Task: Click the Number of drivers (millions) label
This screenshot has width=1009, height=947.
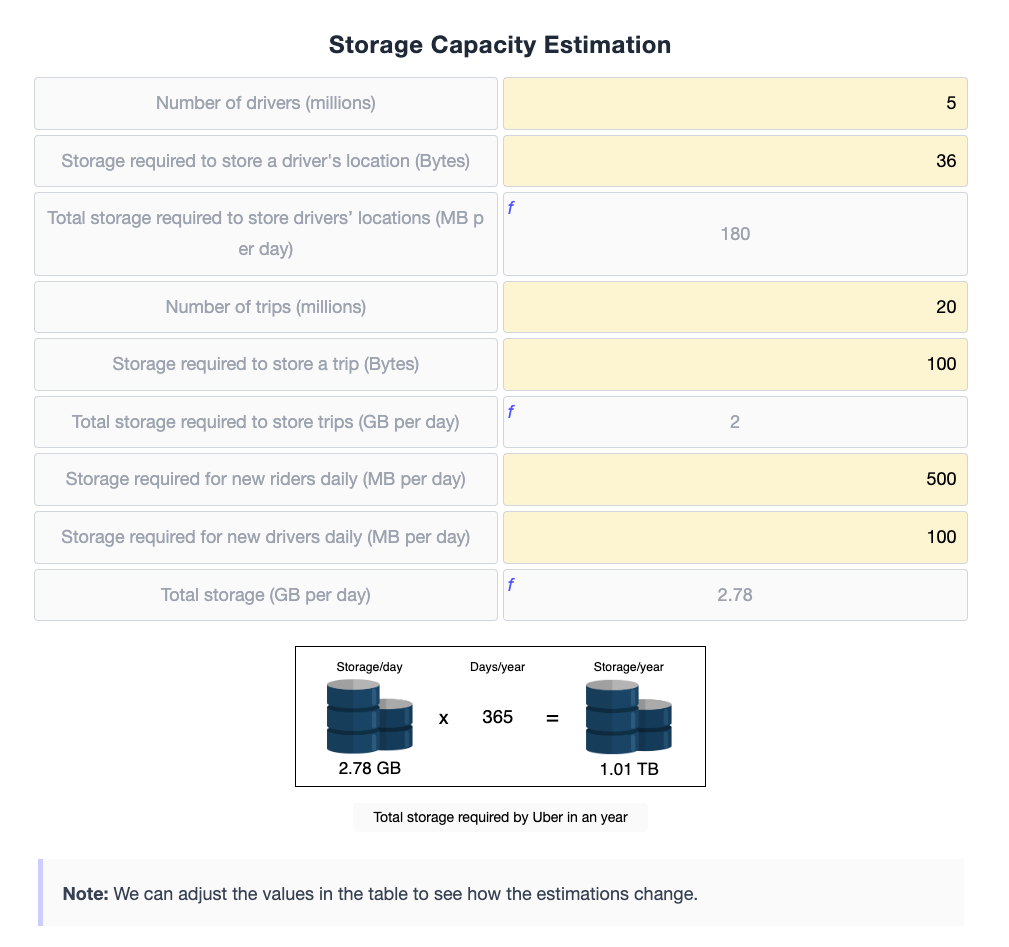Action: tap(266, 103)
